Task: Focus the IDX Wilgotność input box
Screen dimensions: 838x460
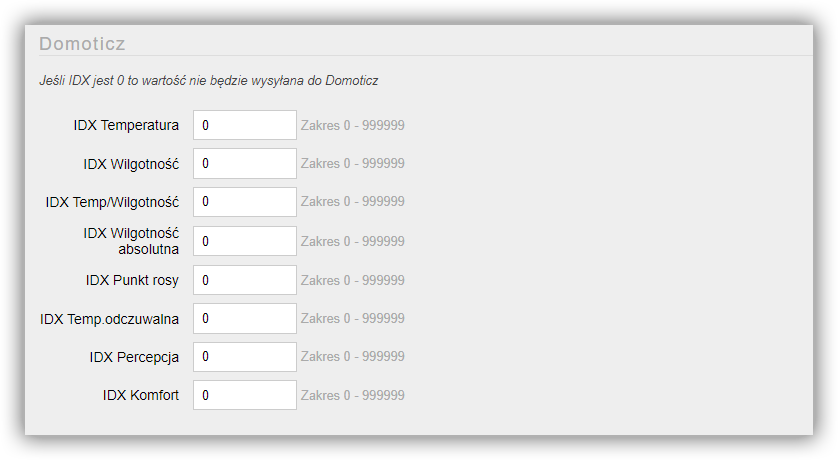Action: click(245, 163)
